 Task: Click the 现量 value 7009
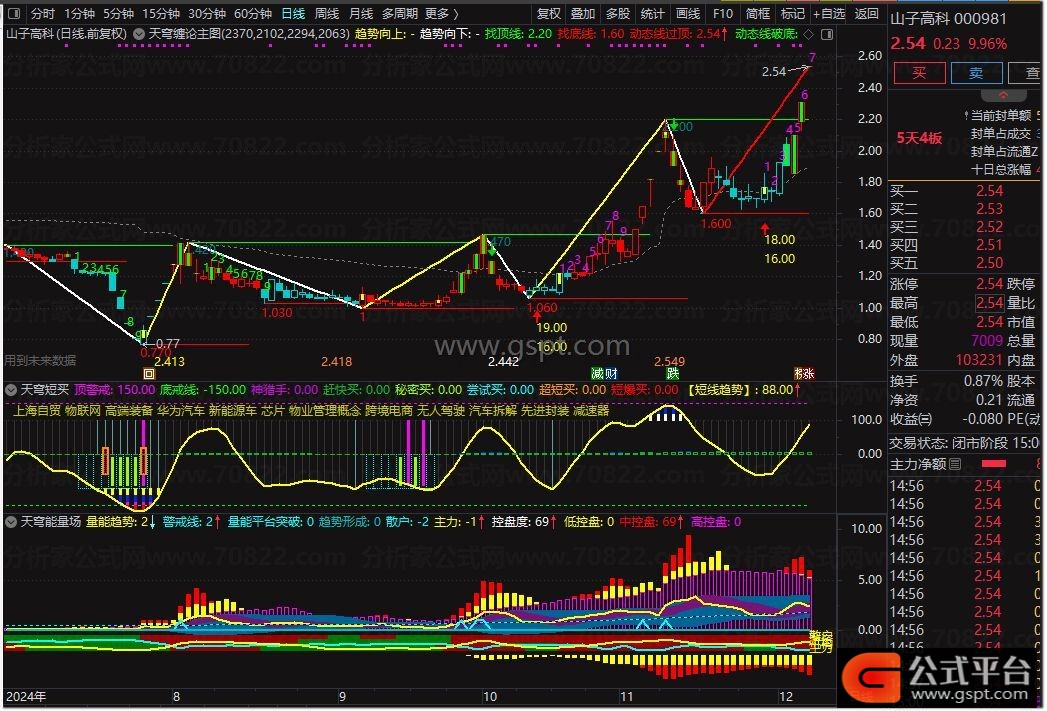pyautogui.click(x=987, y=341)
